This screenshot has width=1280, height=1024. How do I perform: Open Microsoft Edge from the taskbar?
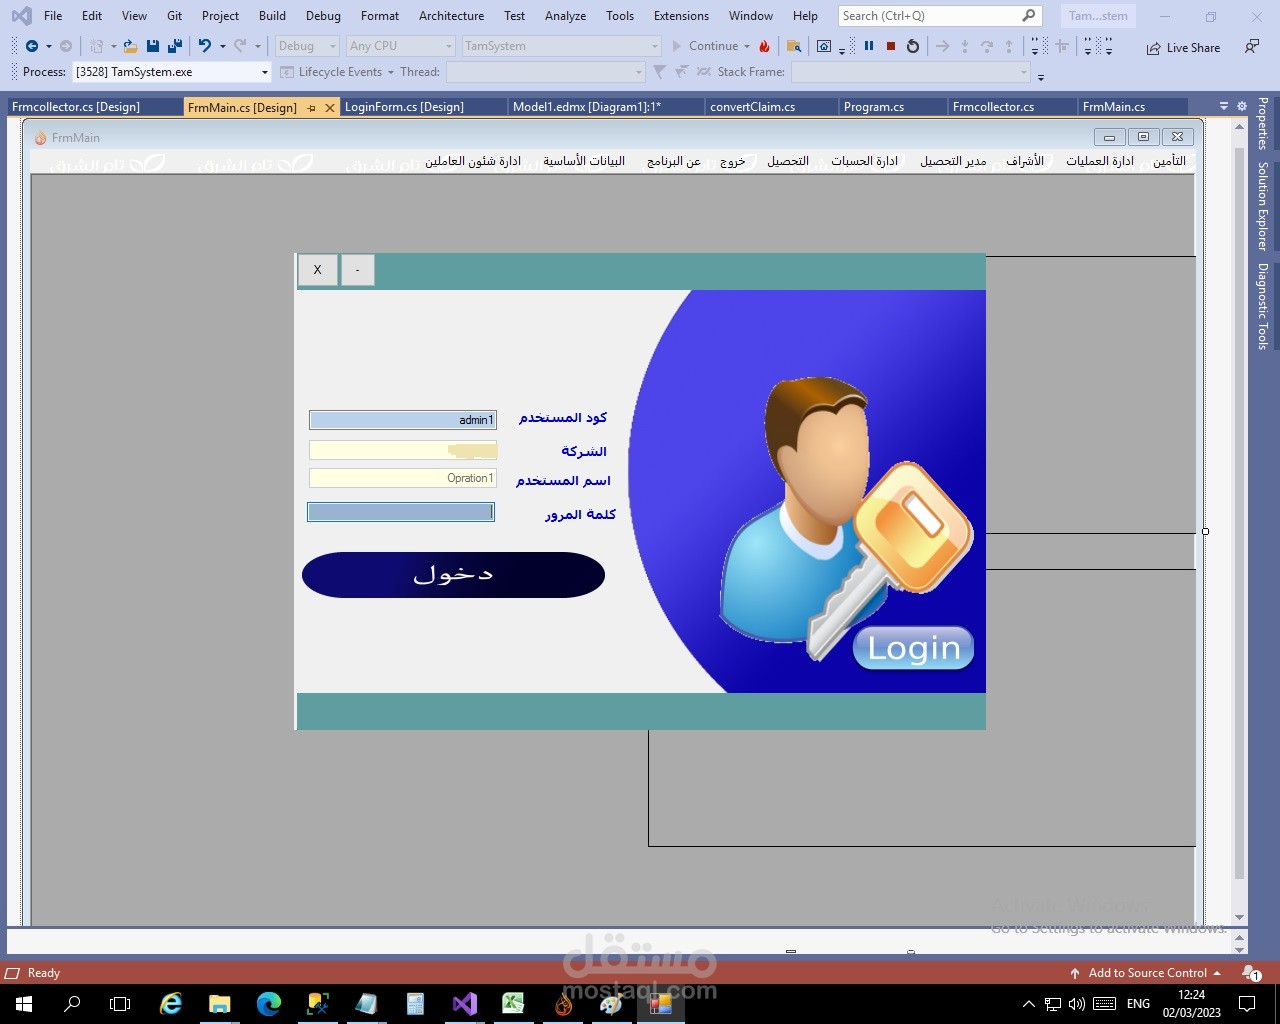point(269,1004)
